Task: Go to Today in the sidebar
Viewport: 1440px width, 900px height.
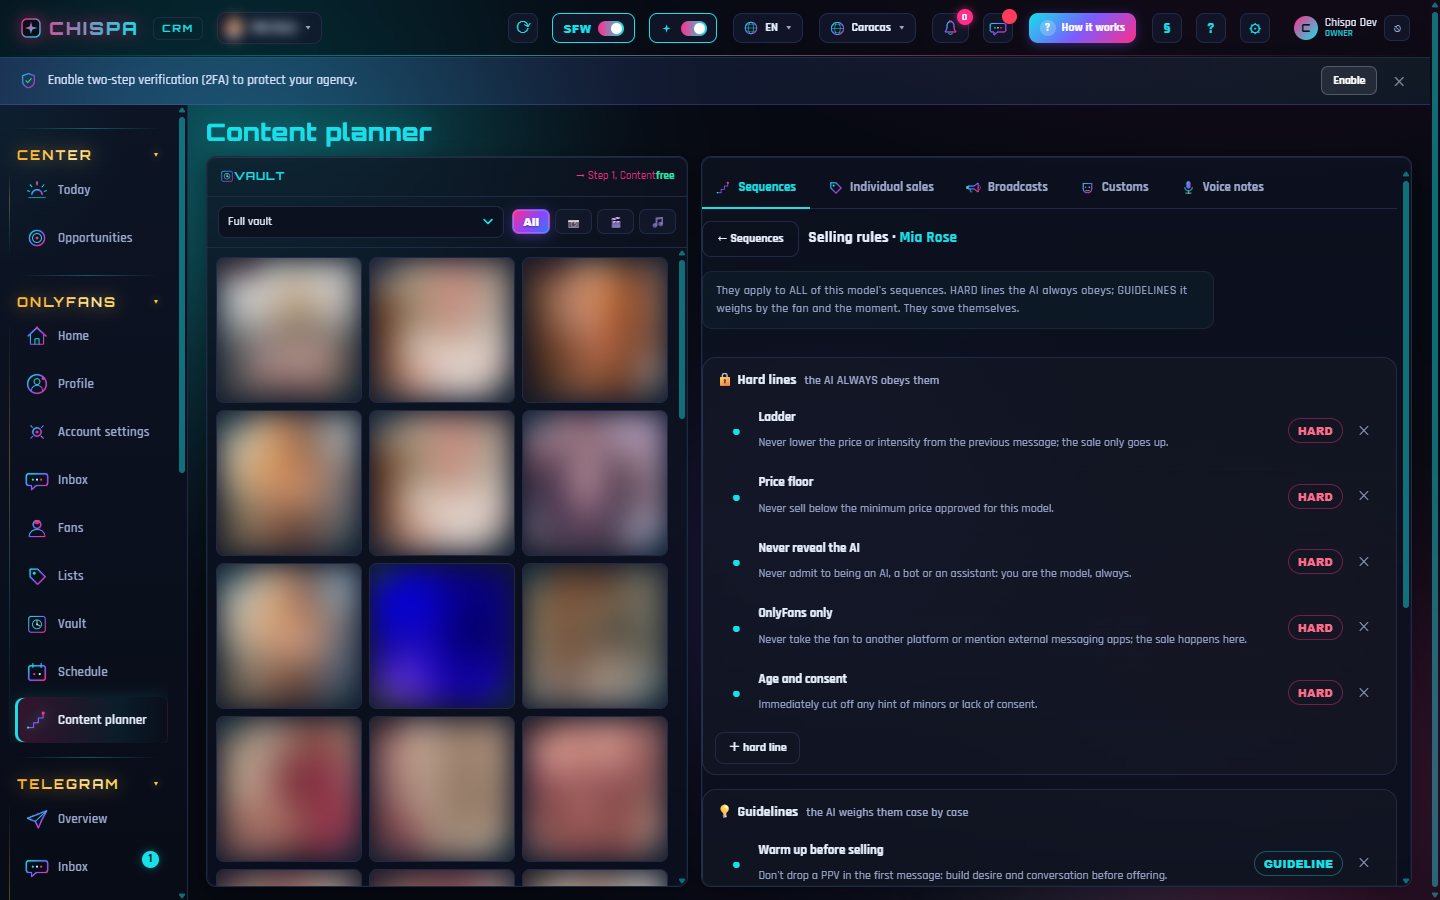Action: pos(90,190)
